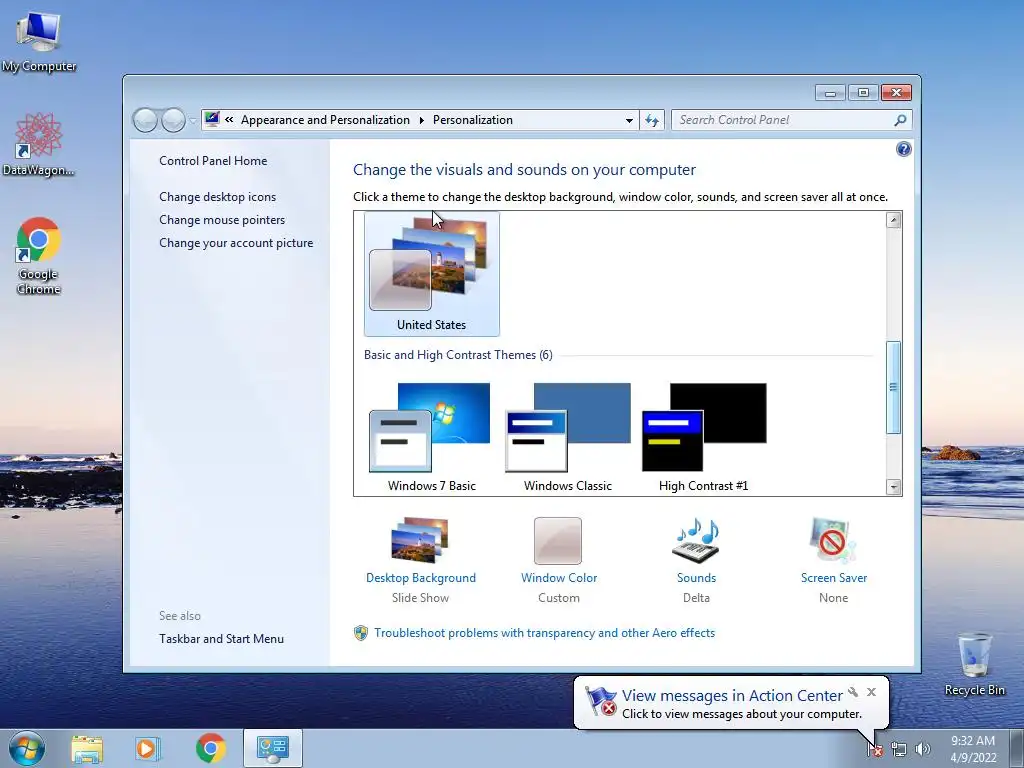Open Desktop Background settings icon
Image resolution: width=1024 pixels, height=768 pixels.
[x=420, y=540]
